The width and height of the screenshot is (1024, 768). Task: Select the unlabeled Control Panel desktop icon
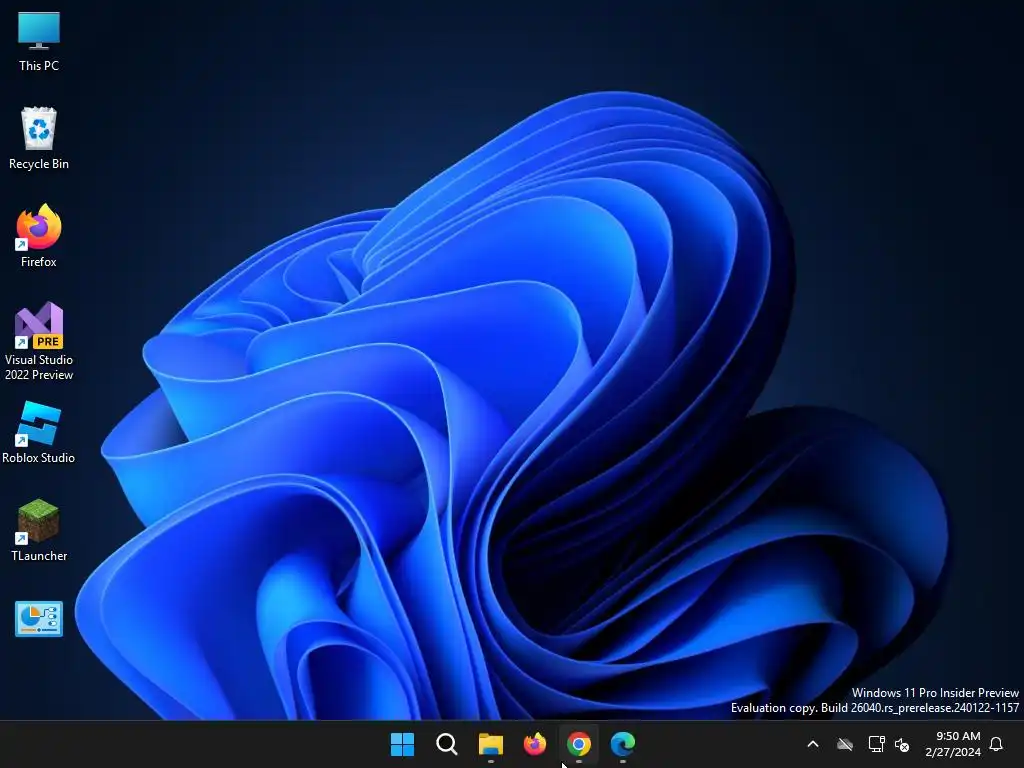click(39, 618)
